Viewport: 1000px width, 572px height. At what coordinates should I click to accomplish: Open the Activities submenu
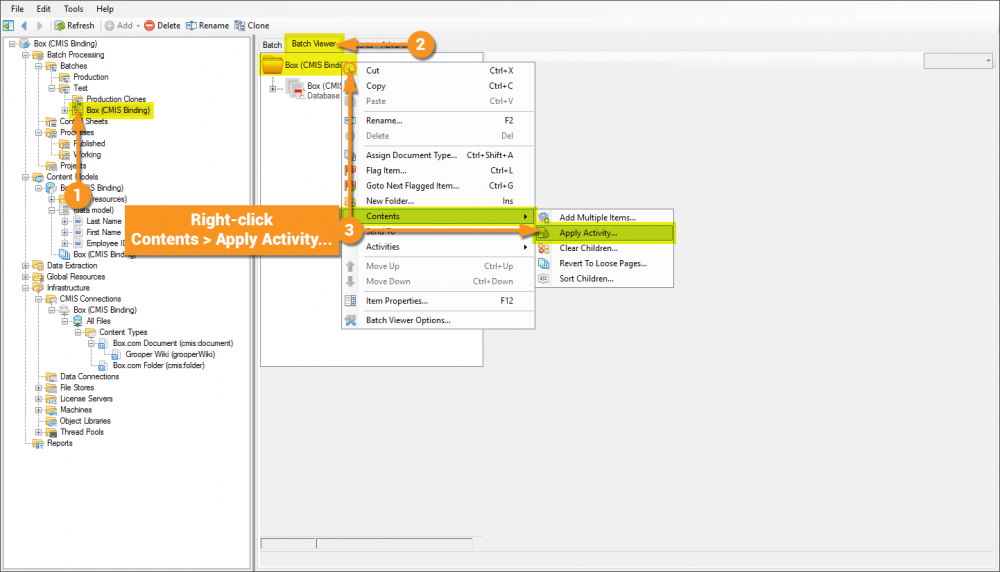coord(438,247)
